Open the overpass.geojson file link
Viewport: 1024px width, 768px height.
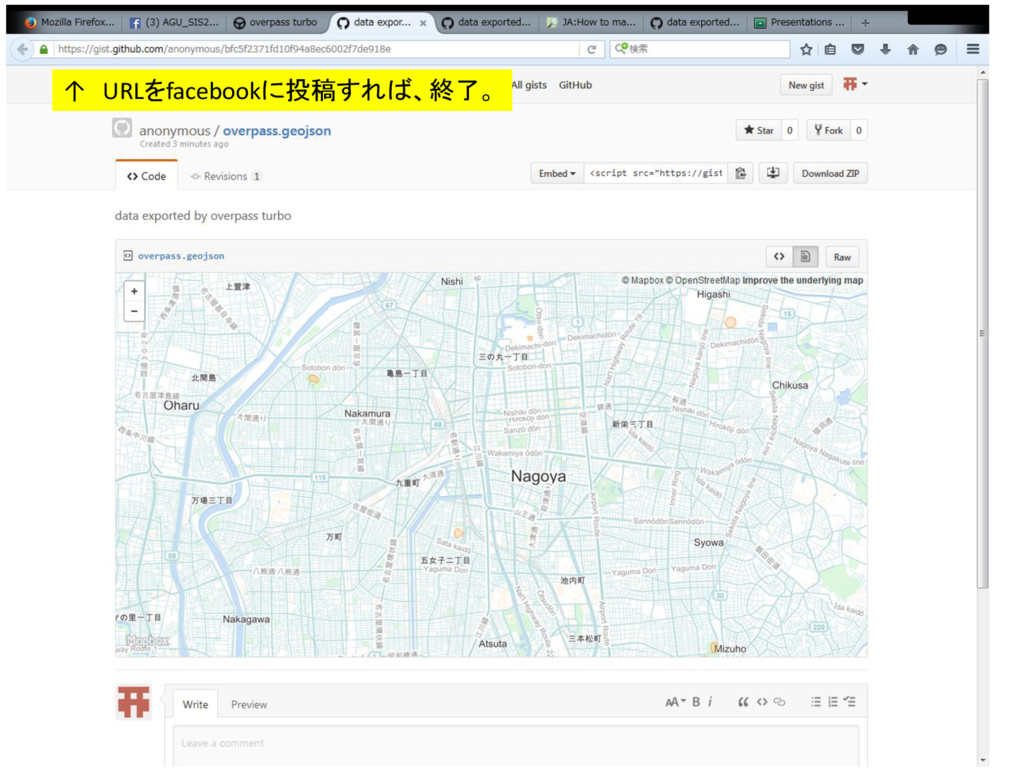coord(181,256)
